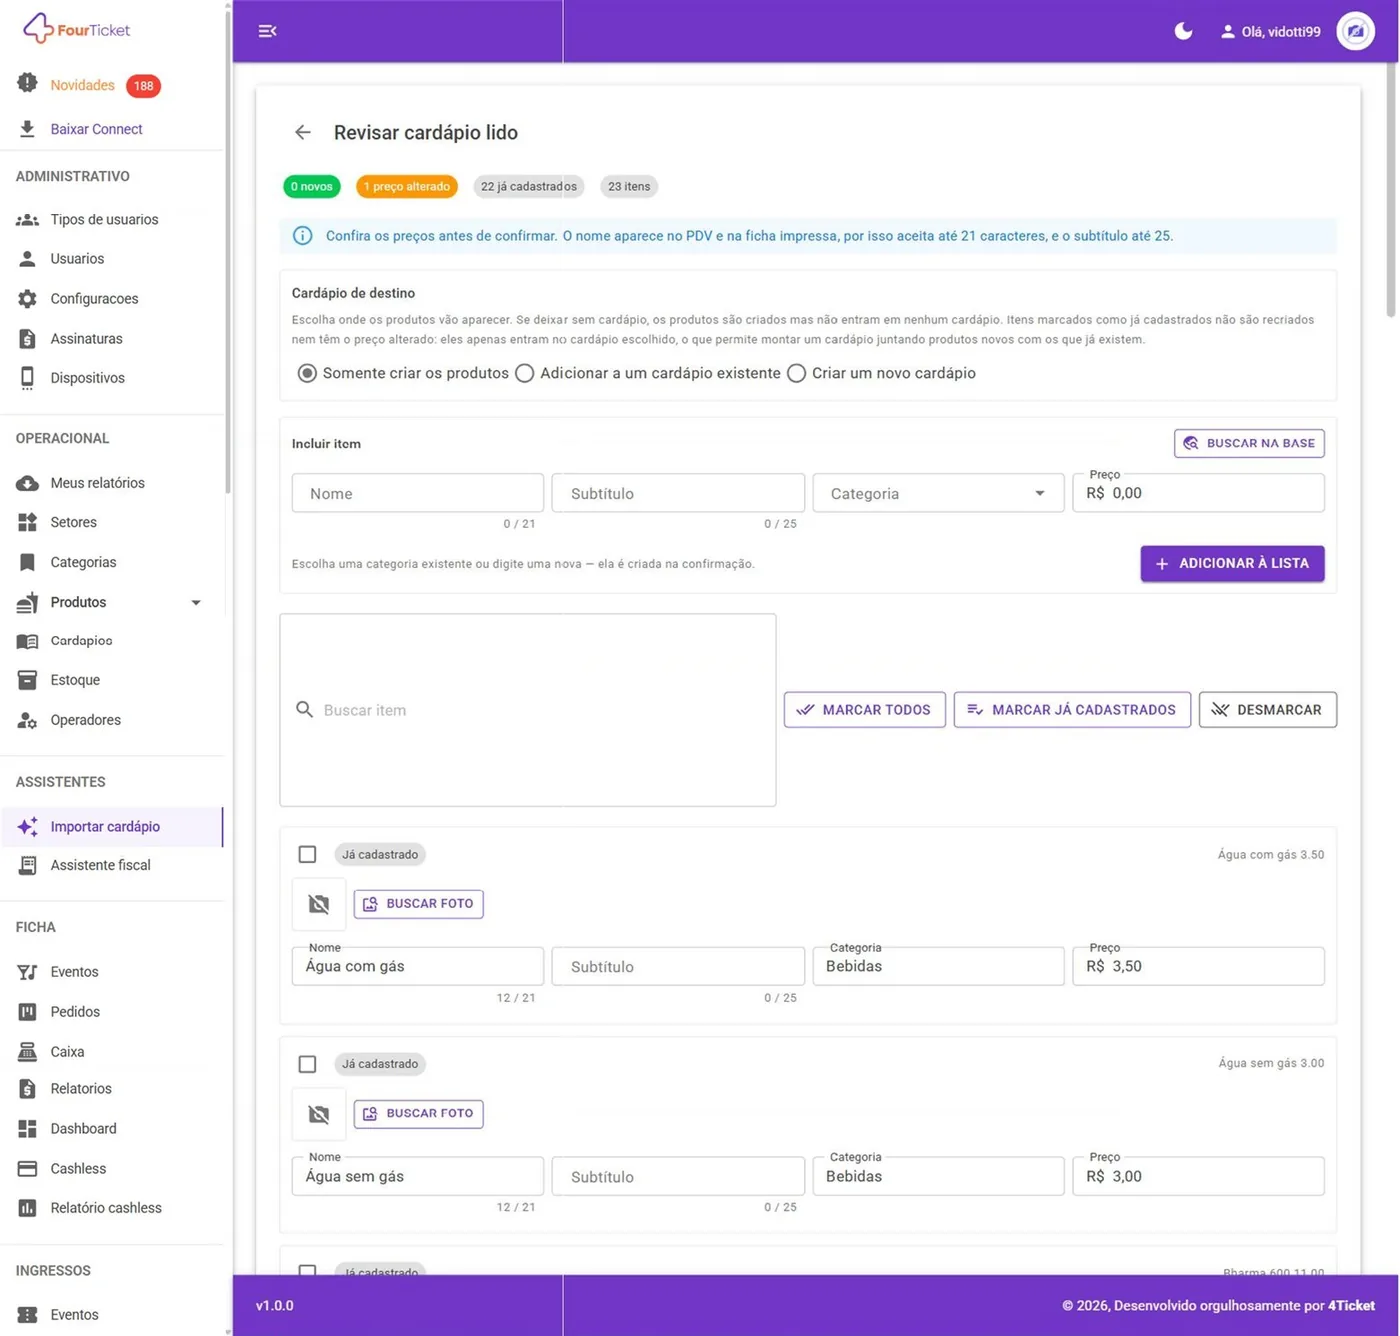Screen dimensions: 1400x1336
Task: Click the page's vertical scrollbar thumb
Action: pos(1391,190)
